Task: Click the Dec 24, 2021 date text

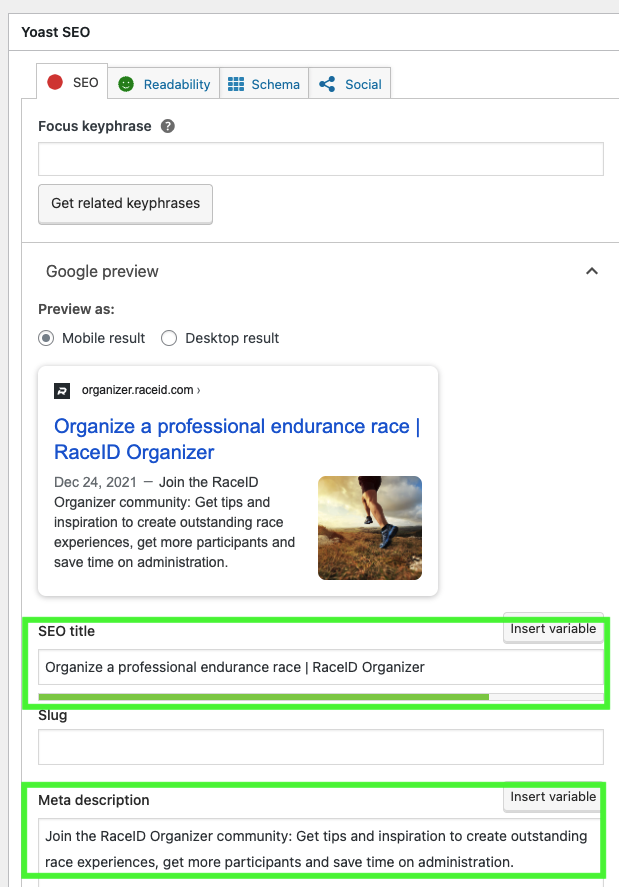Action: pyautogui.click(x=95, y=483)
